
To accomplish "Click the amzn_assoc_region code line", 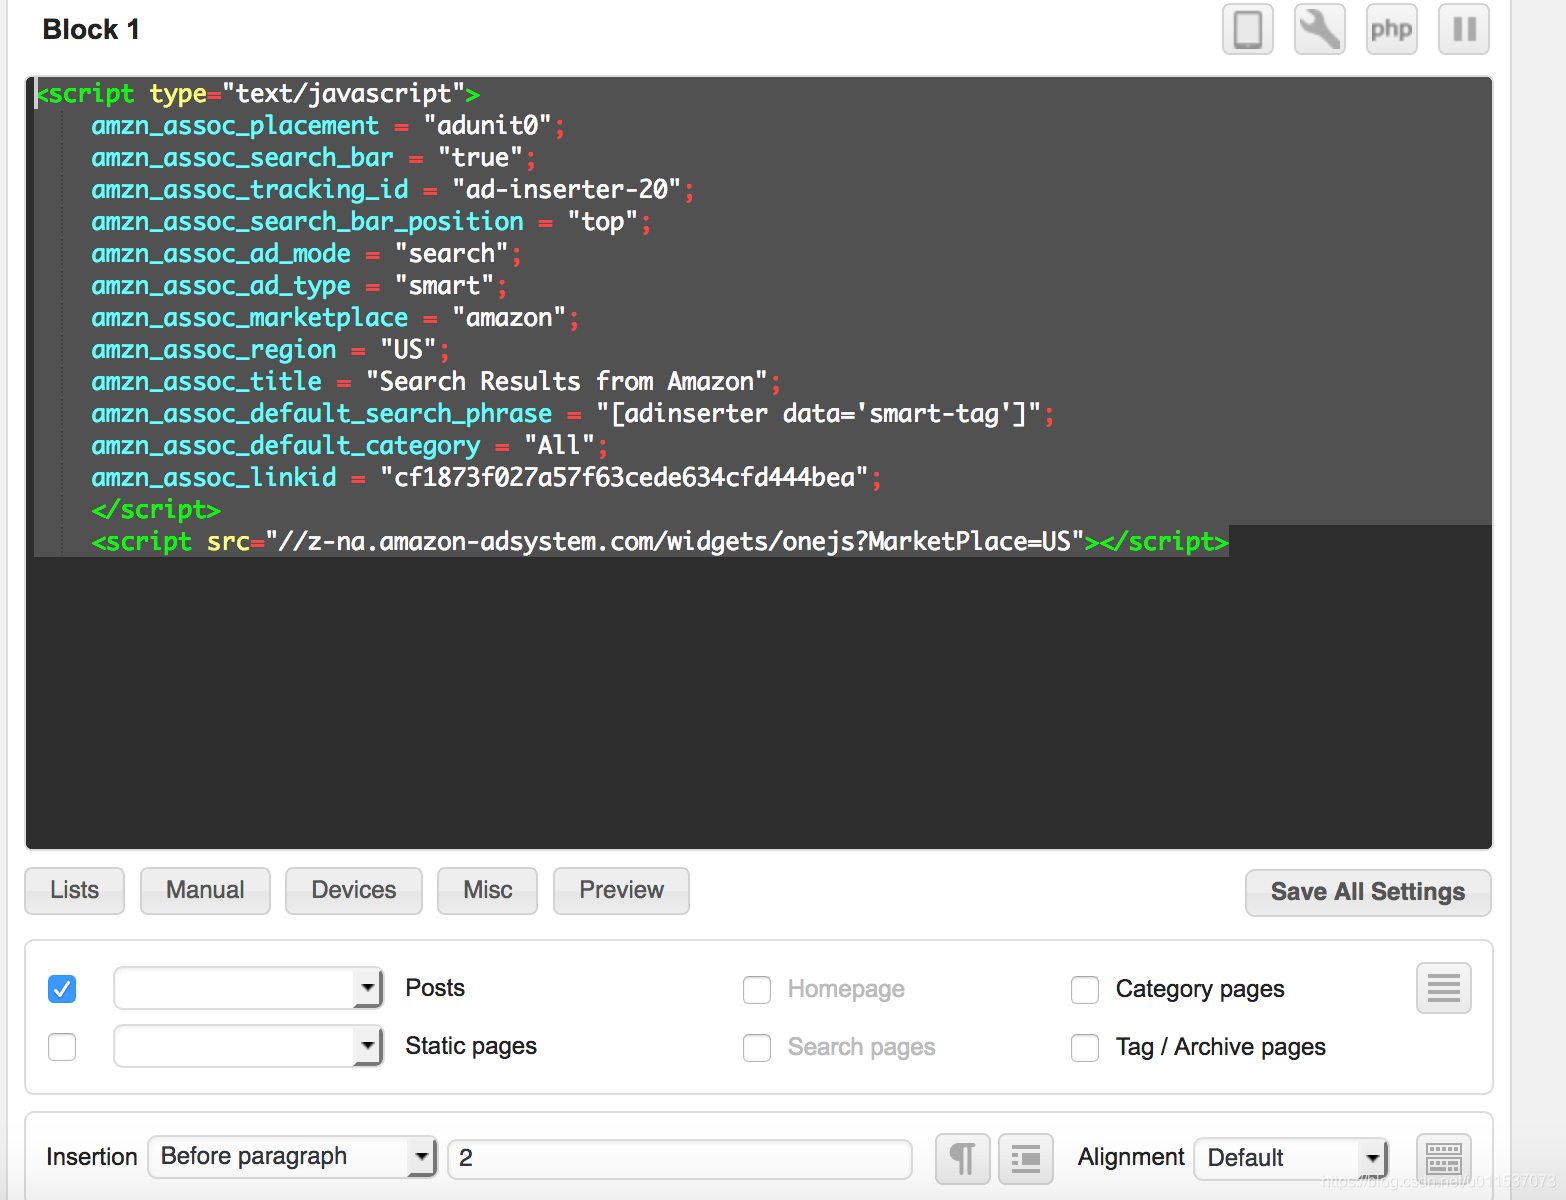I will pyautogui.click(x=270, y=349).
